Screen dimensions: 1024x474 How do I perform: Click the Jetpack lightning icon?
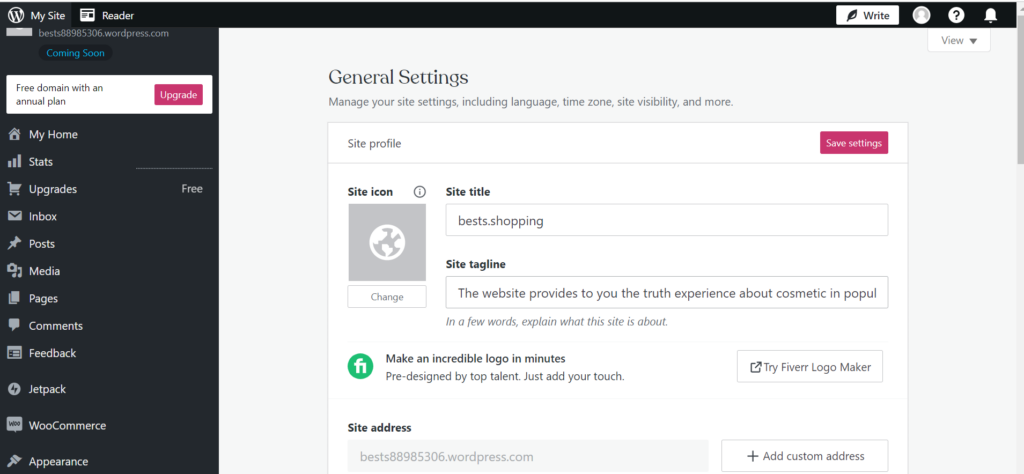[x=14, y=389]
